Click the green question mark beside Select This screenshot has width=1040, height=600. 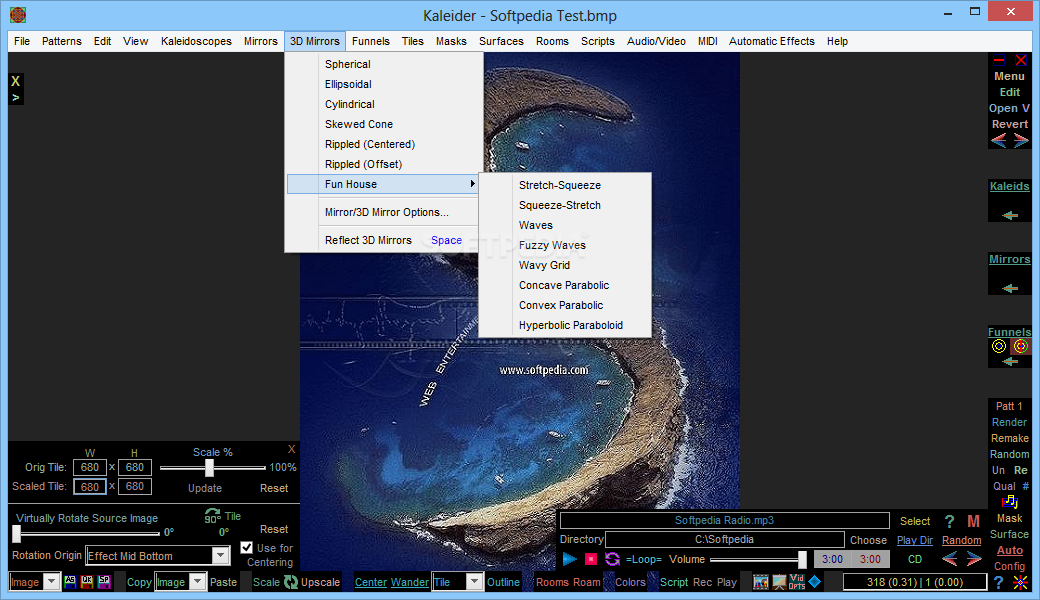[949, 521]
